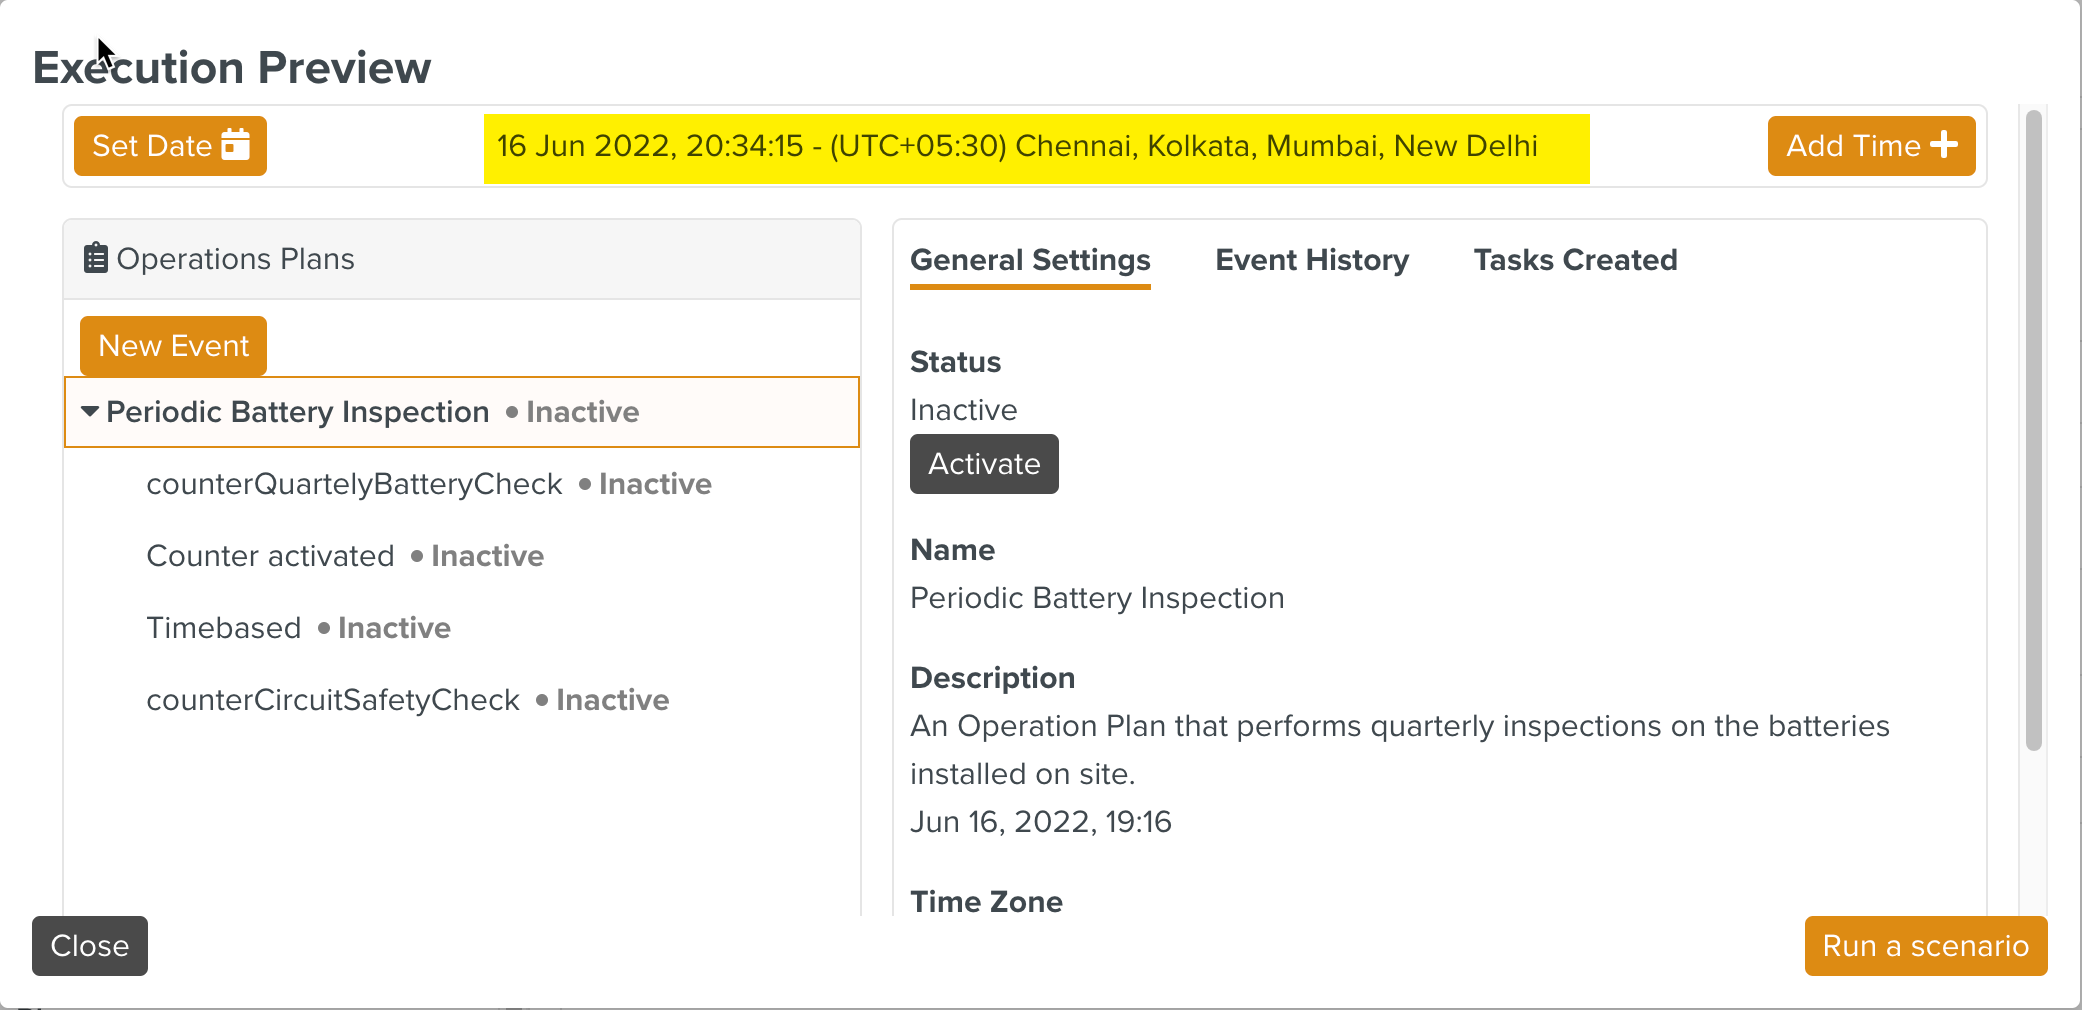Click the Operations Plans clipboard icon
This screenshot has width=2082, height=1010.
click(95, 258)
